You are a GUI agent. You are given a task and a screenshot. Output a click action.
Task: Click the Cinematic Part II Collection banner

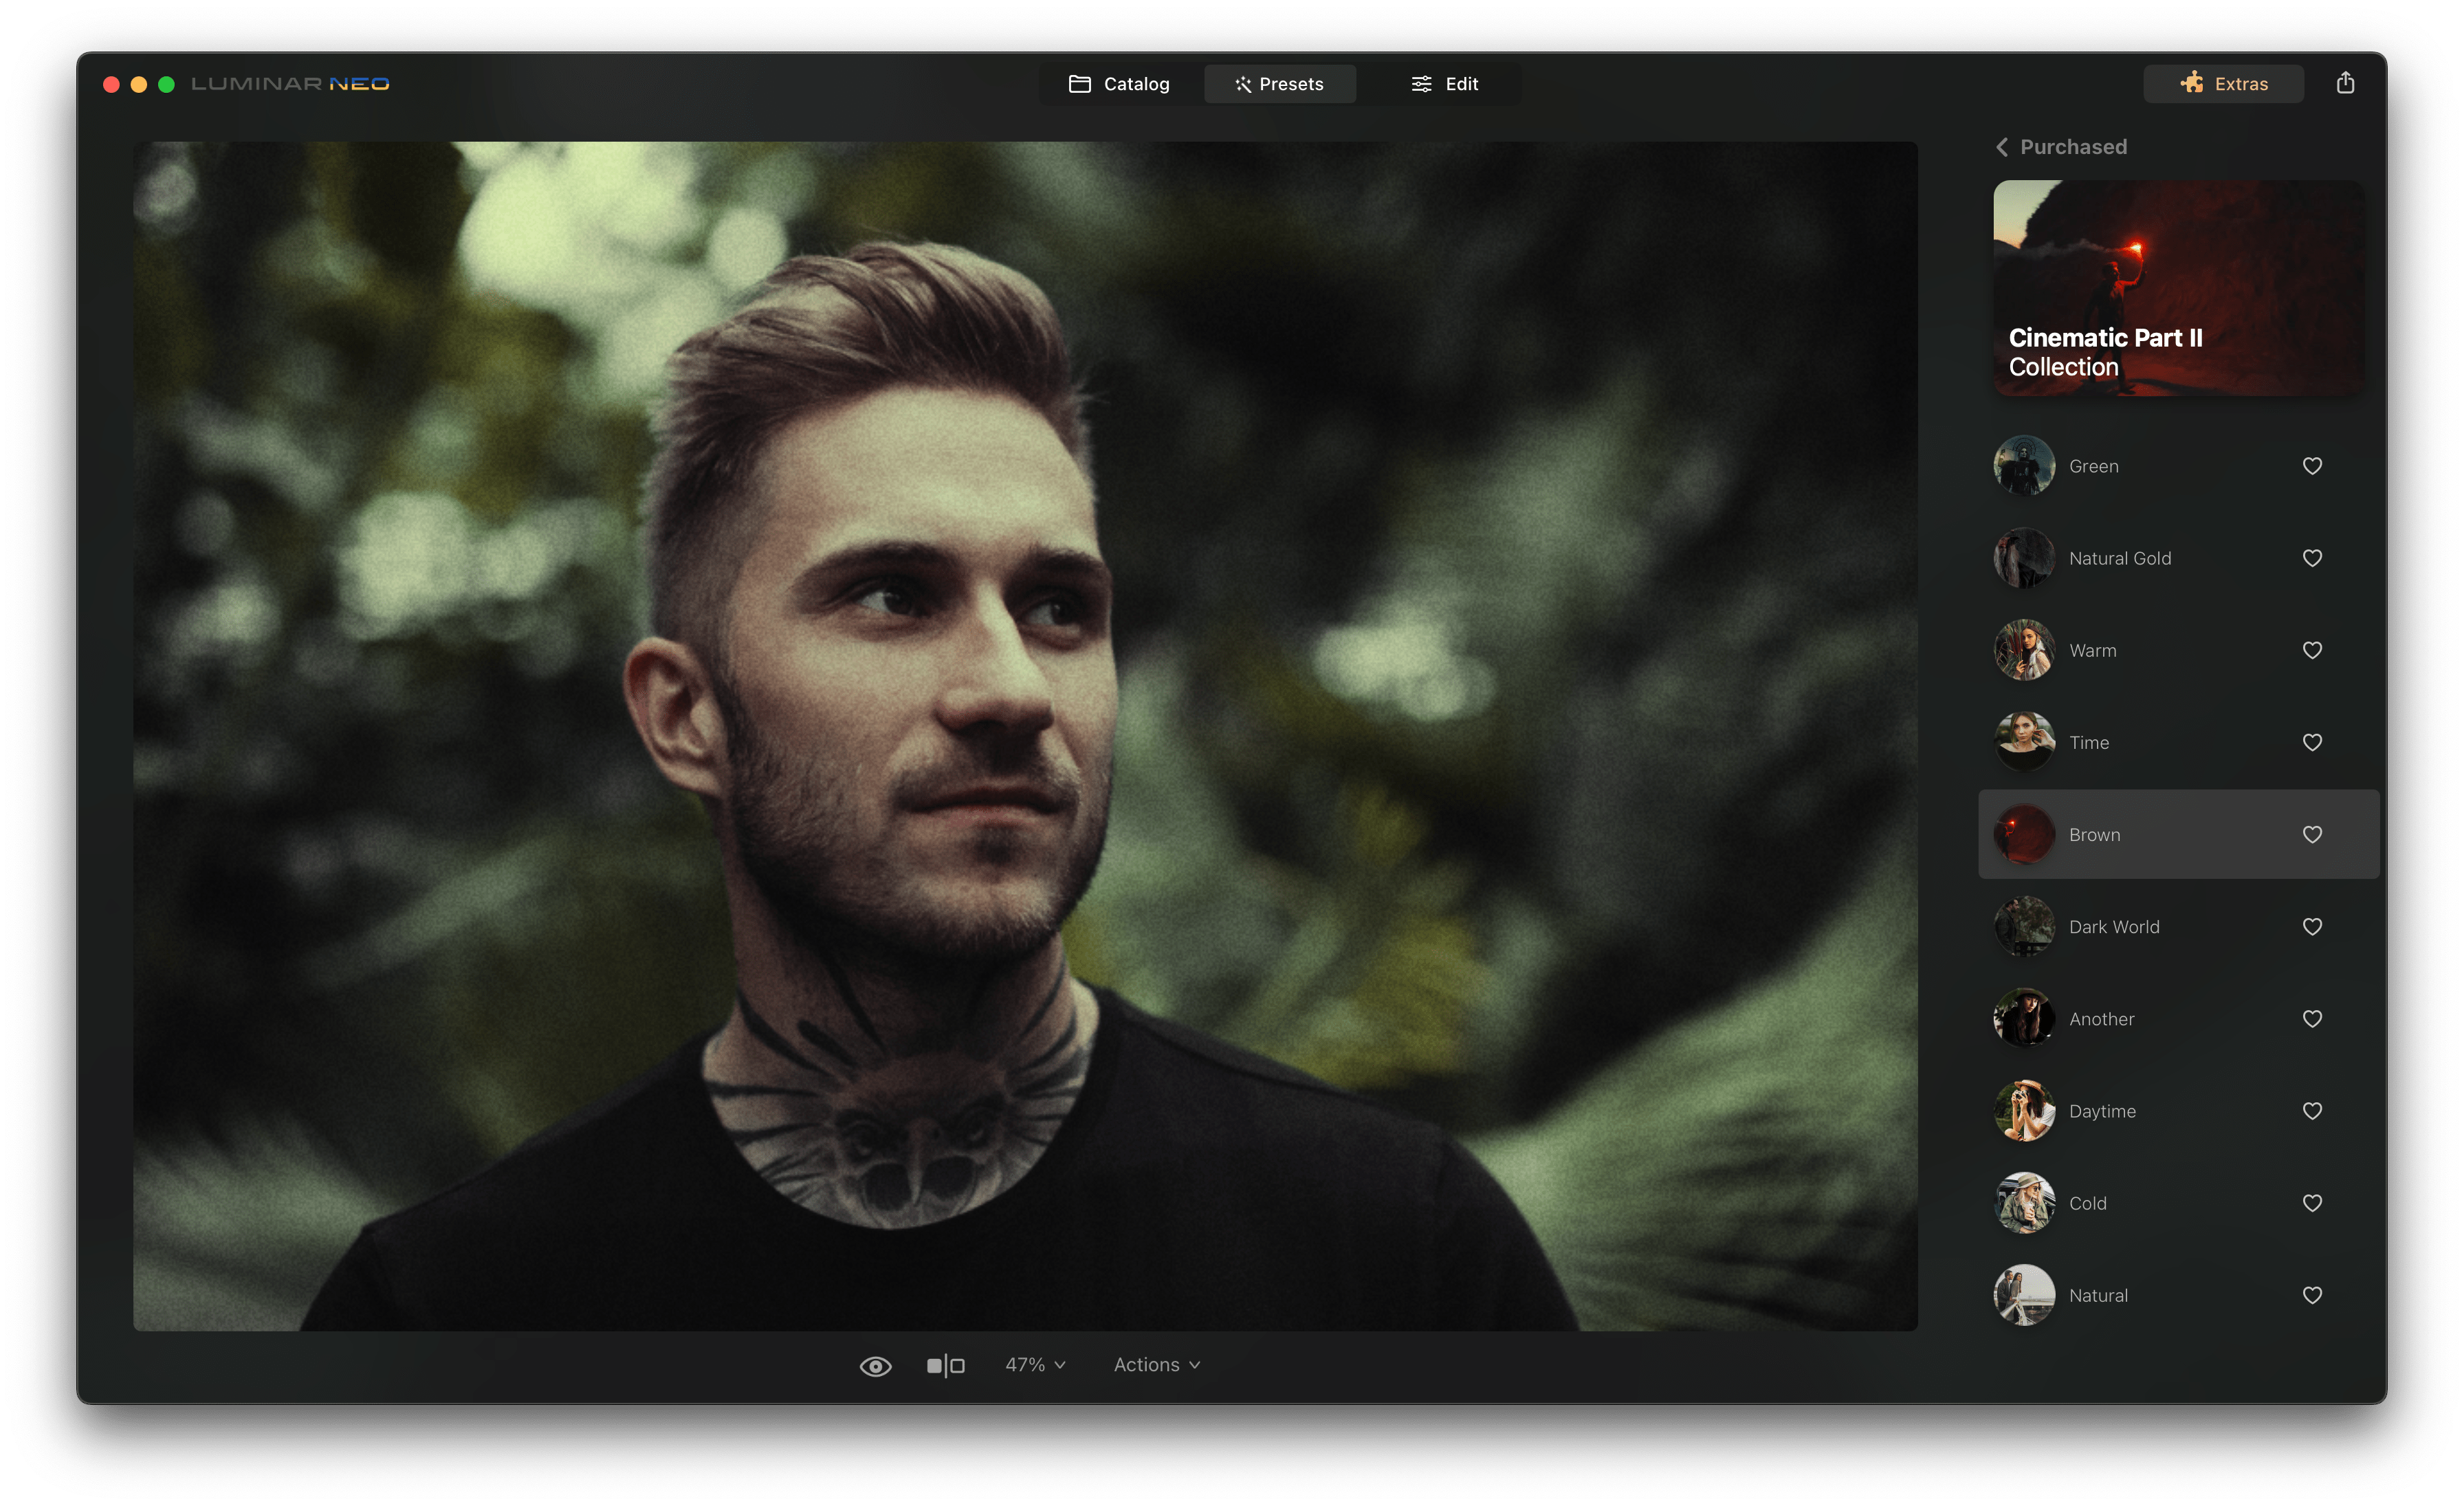(x=2178, y=288)
